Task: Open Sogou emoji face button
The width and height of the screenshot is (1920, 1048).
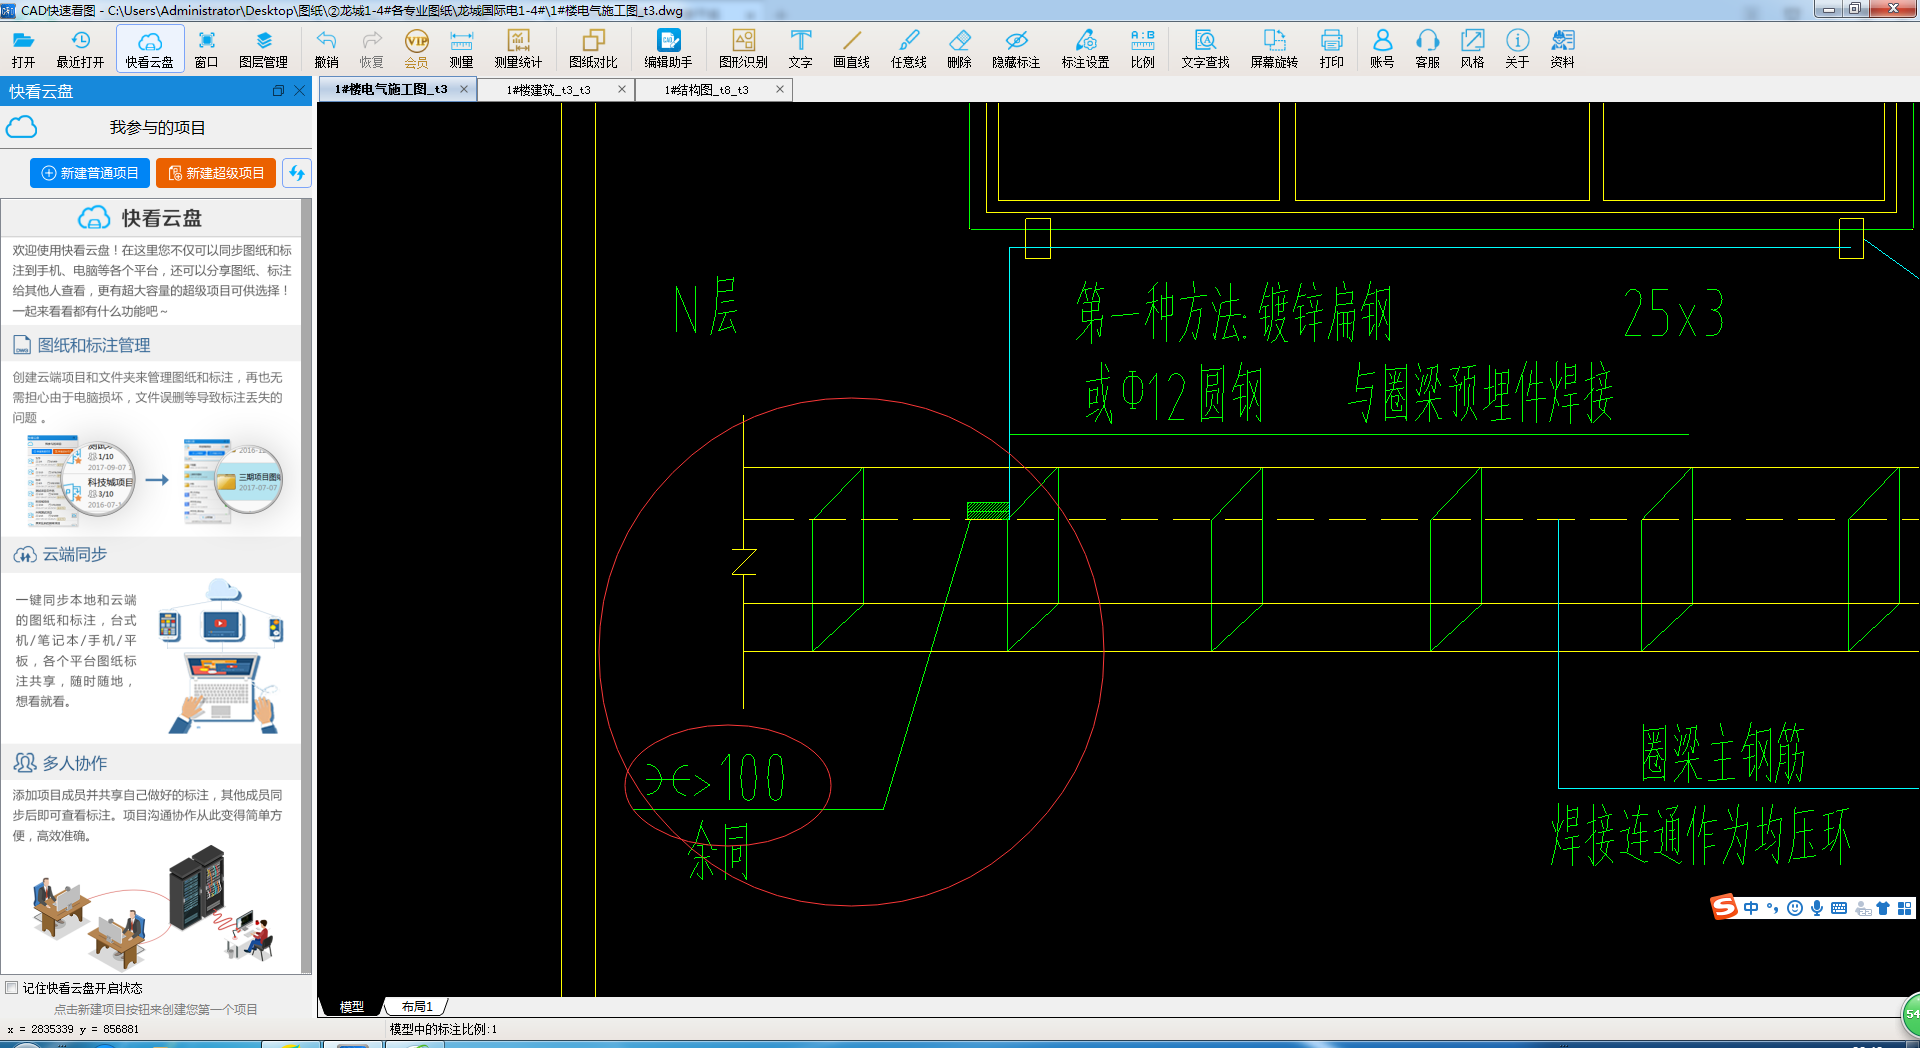Action: [1795, 908]
